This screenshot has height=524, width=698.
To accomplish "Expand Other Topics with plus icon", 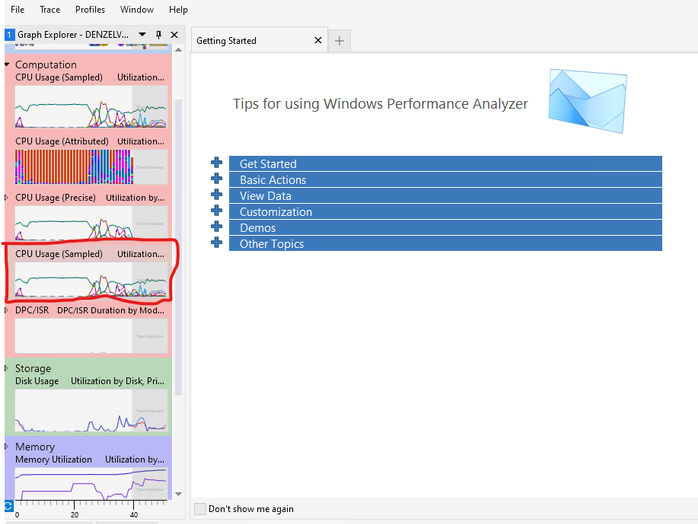I will coord(217,243).
